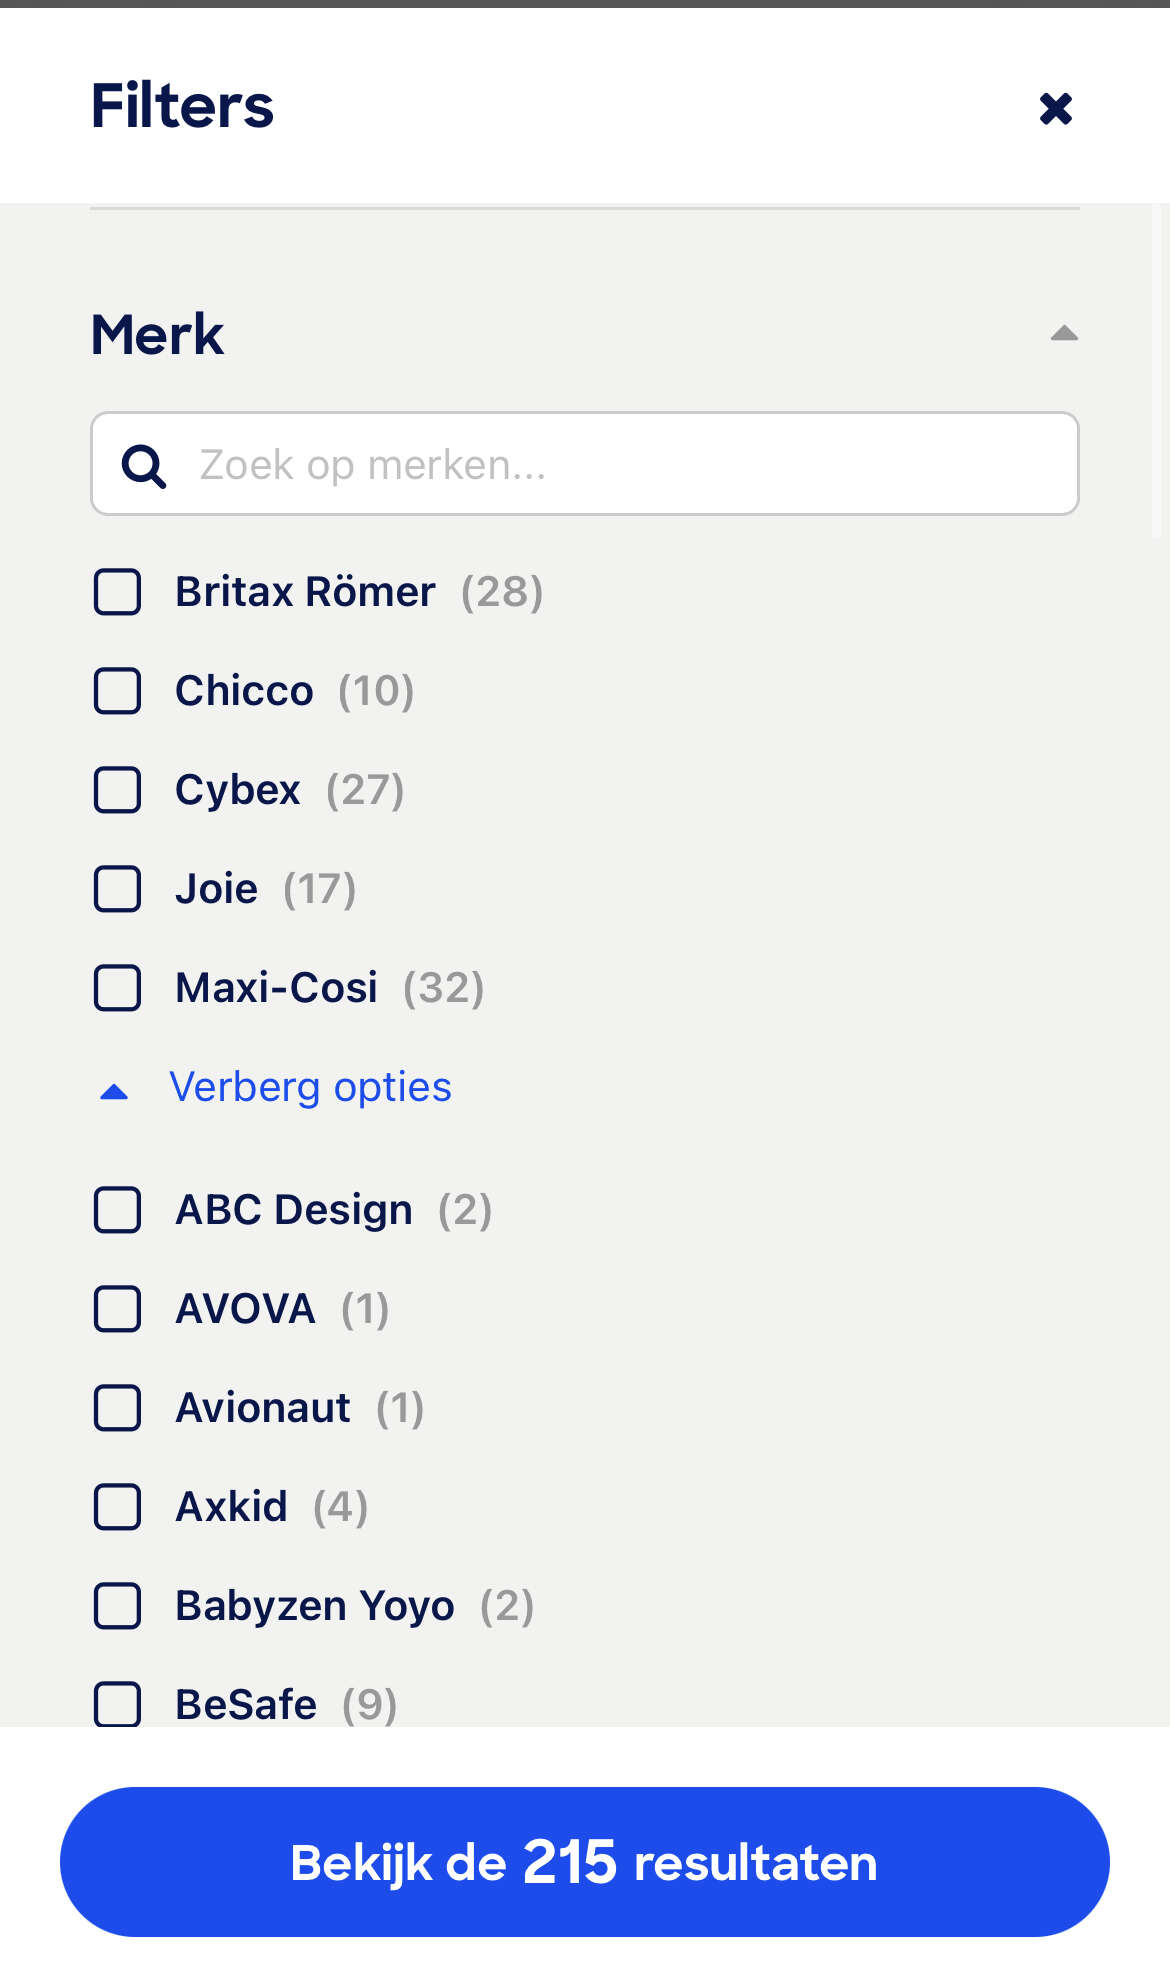Check the Britax Römer brand checkbox
The height and width of the screenshot is (1967, 1170).
pyautogui.click(x=117, y=592)
